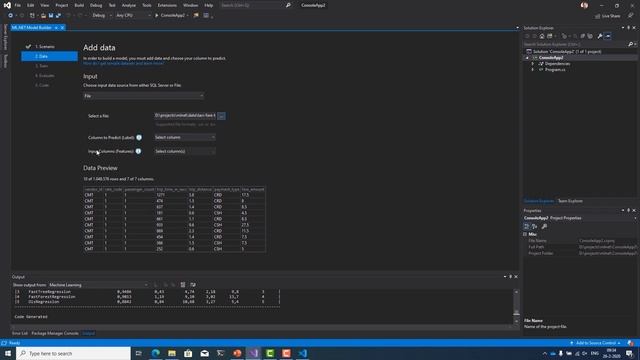Open the input data source File dropdown
This screenshot has width=640, height=360.
tap(143, 96)
